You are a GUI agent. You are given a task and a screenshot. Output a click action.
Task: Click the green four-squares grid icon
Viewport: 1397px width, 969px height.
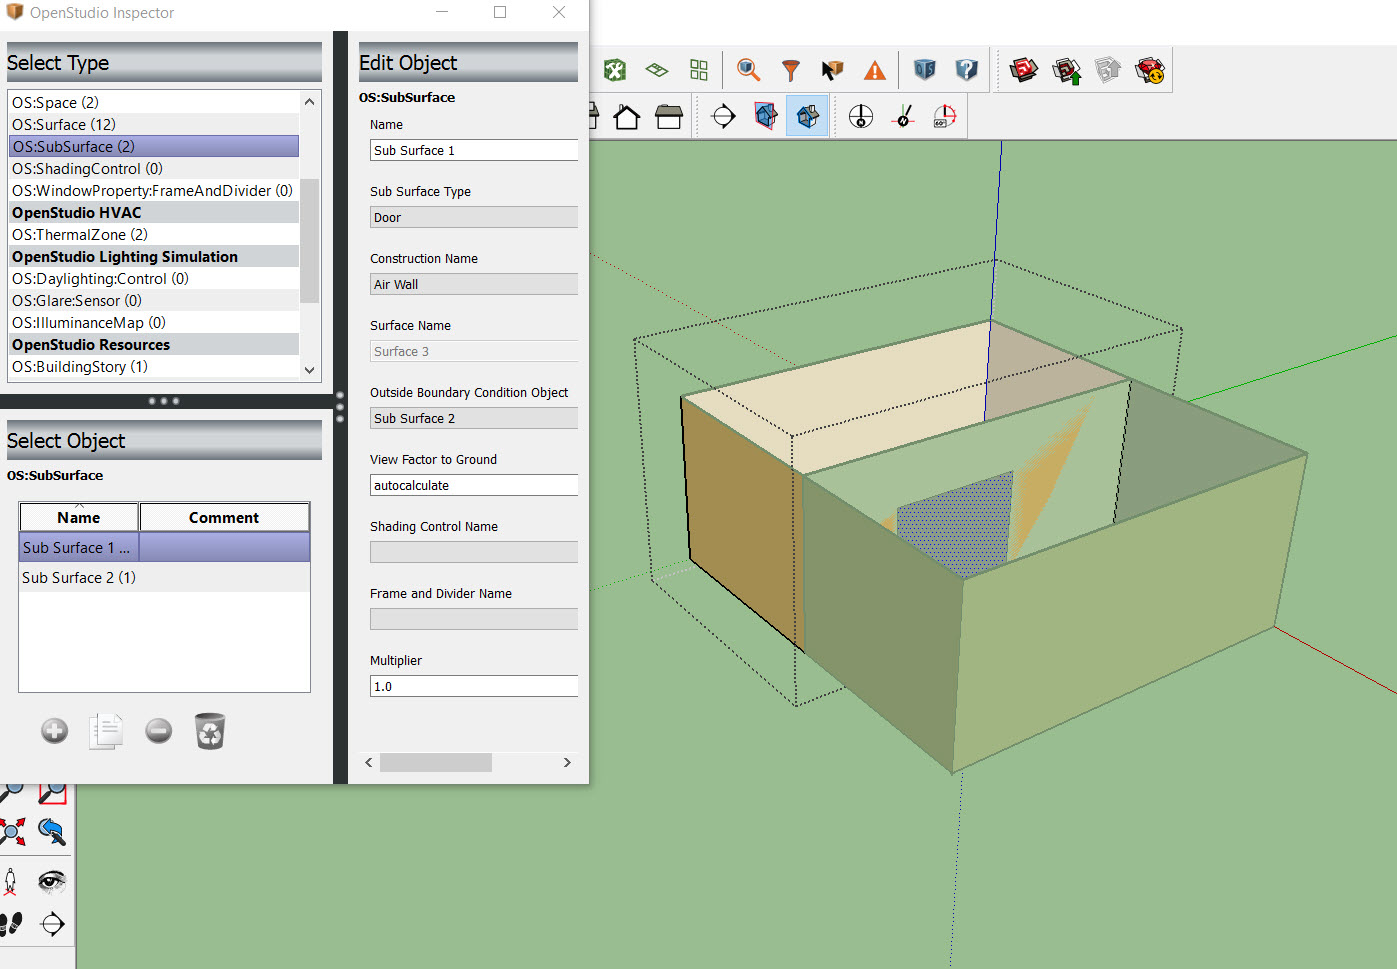[699, 70]
